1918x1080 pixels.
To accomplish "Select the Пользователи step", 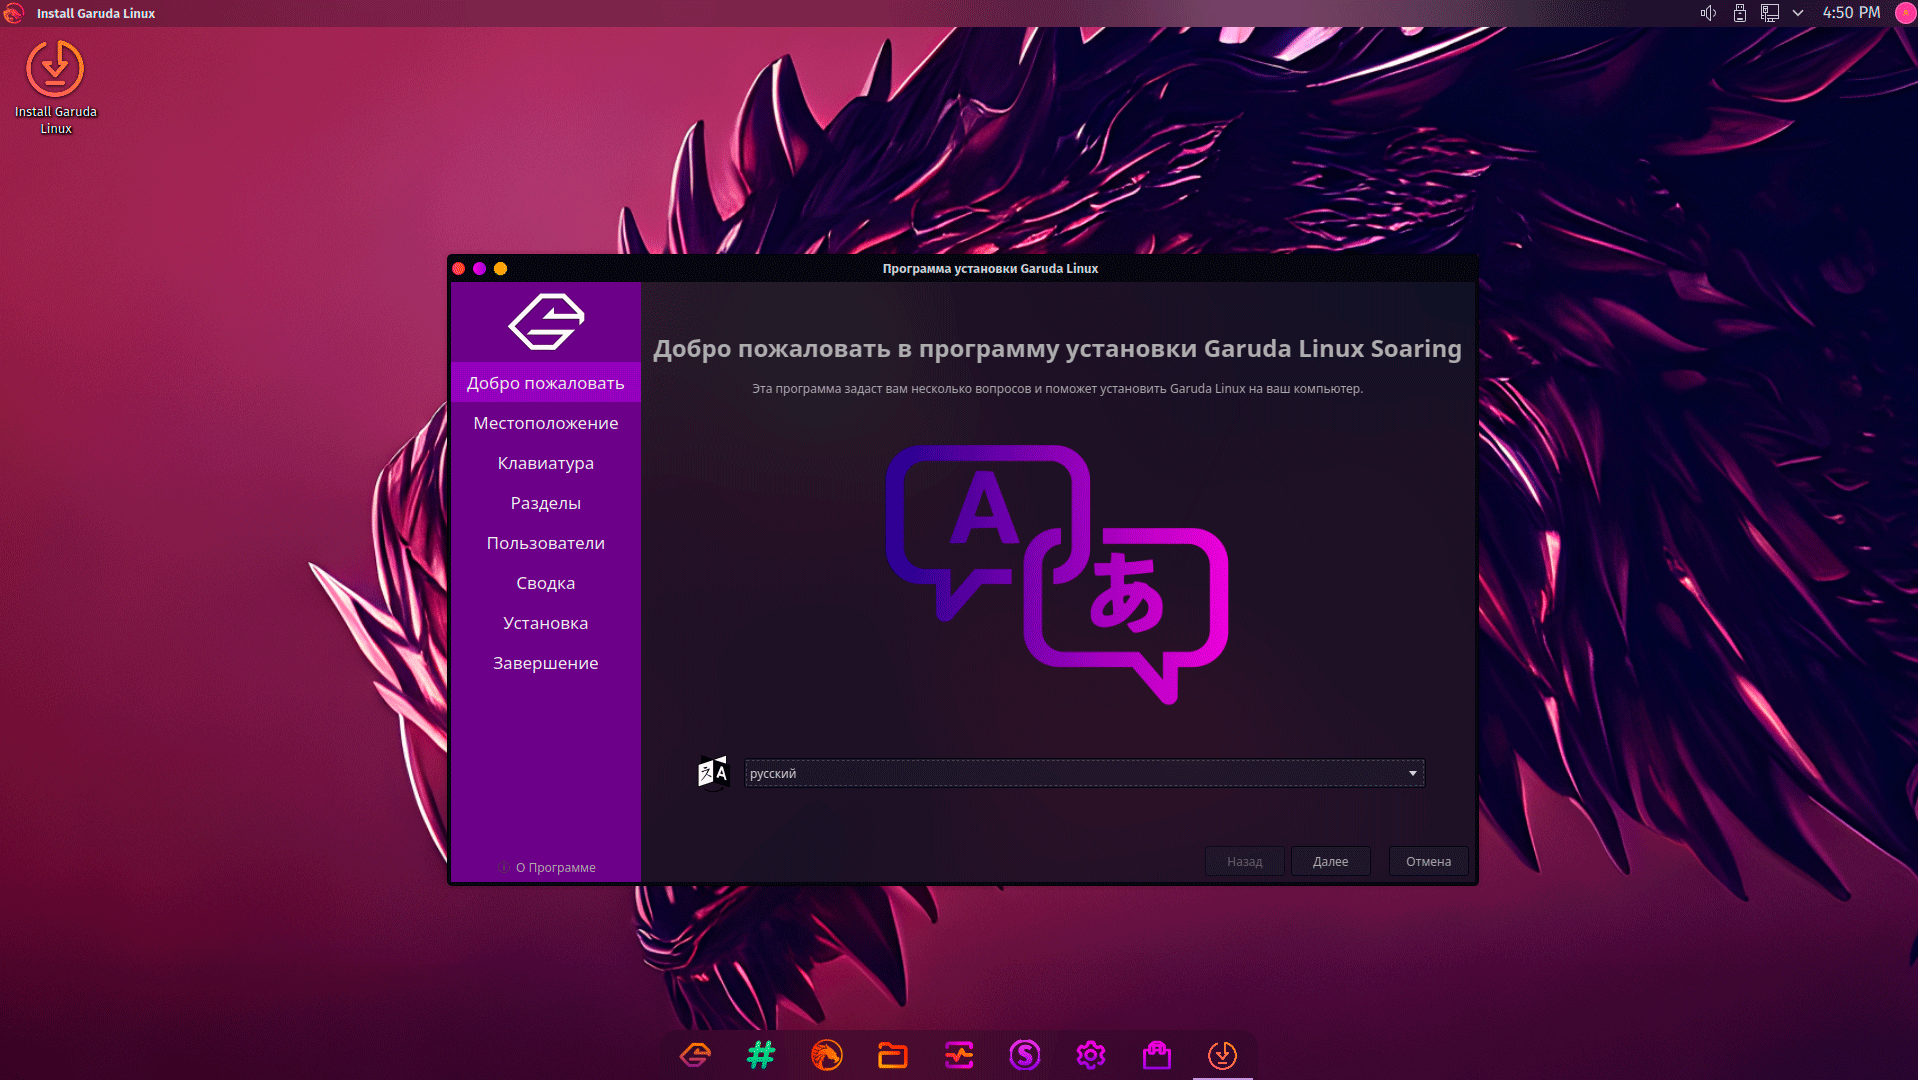I will pos(546,543).
